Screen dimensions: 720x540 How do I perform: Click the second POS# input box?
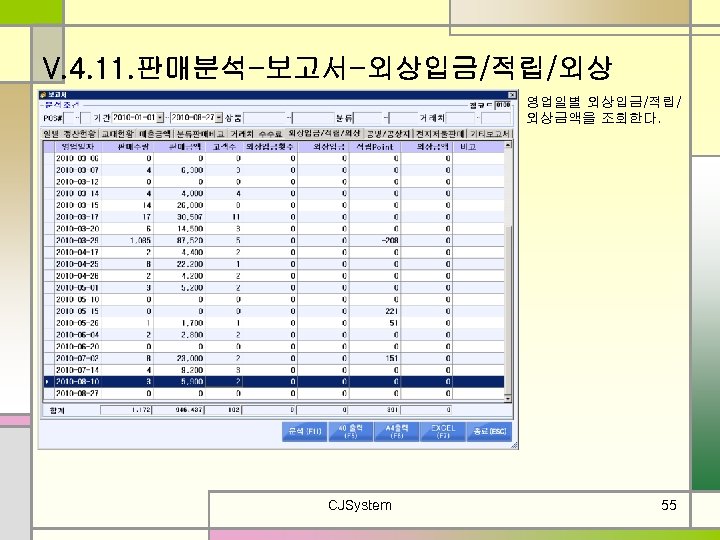point(85,118)
